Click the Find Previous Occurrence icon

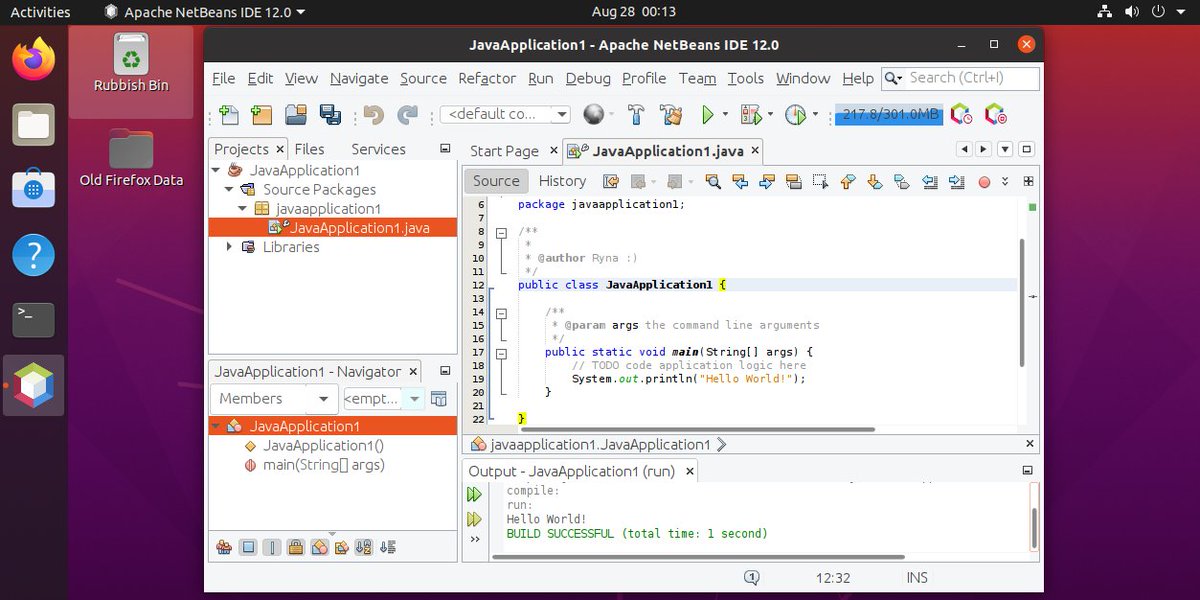tap(740, 181)
